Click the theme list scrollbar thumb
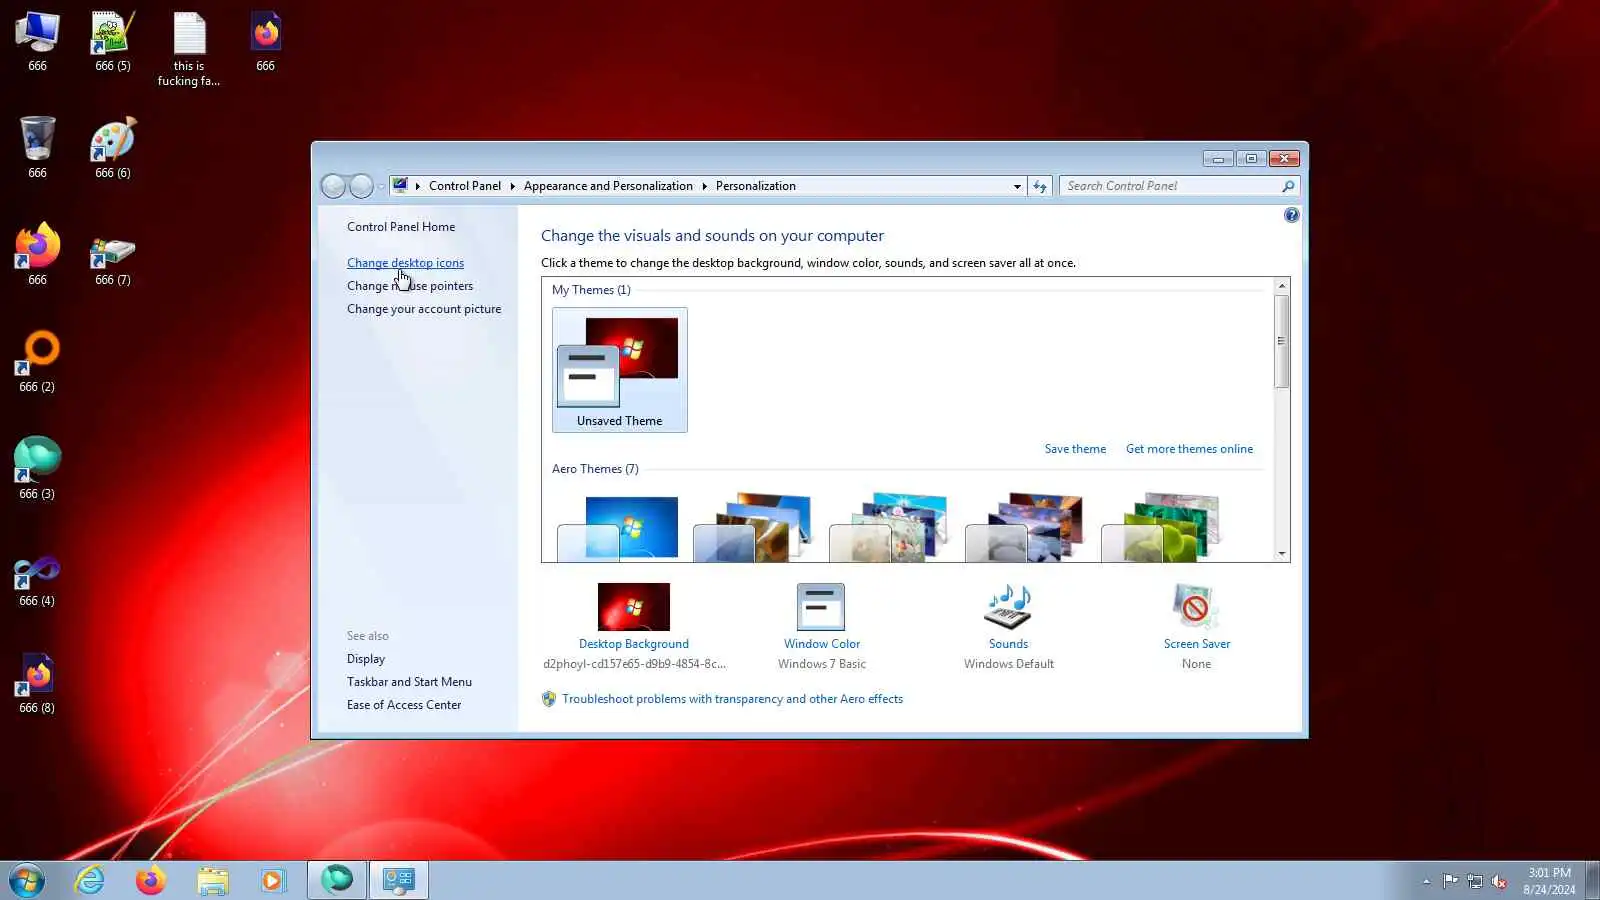The height and width of the screenshot is (900, 1600). 1281,341
